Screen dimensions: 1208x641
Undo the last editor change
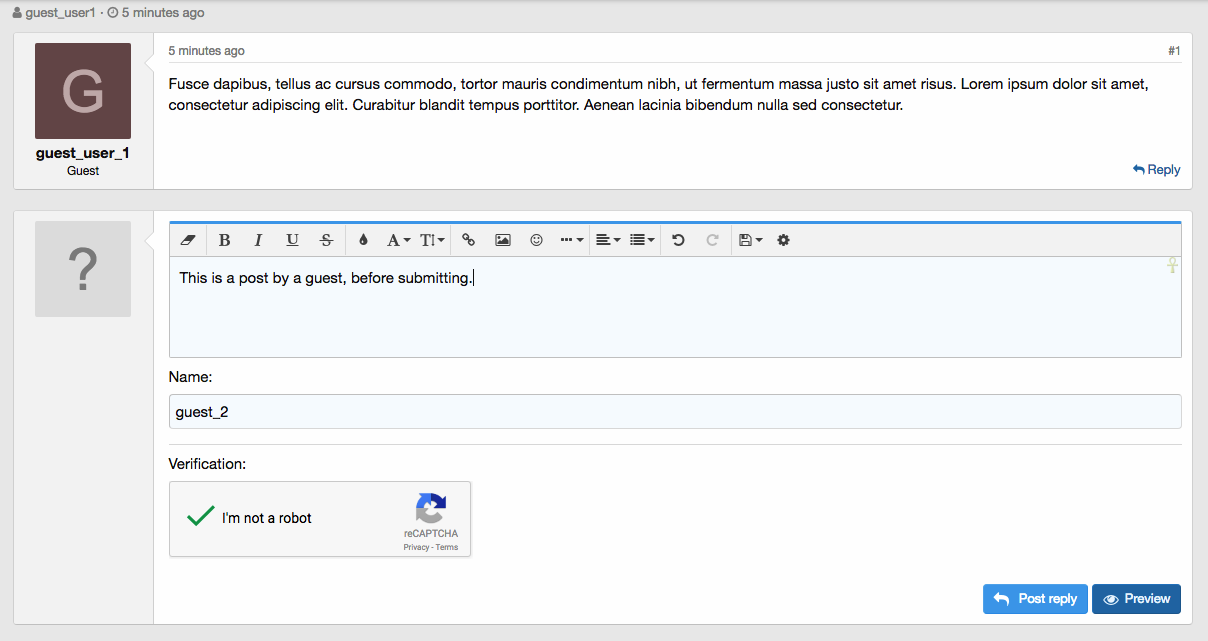click(678, 240)
